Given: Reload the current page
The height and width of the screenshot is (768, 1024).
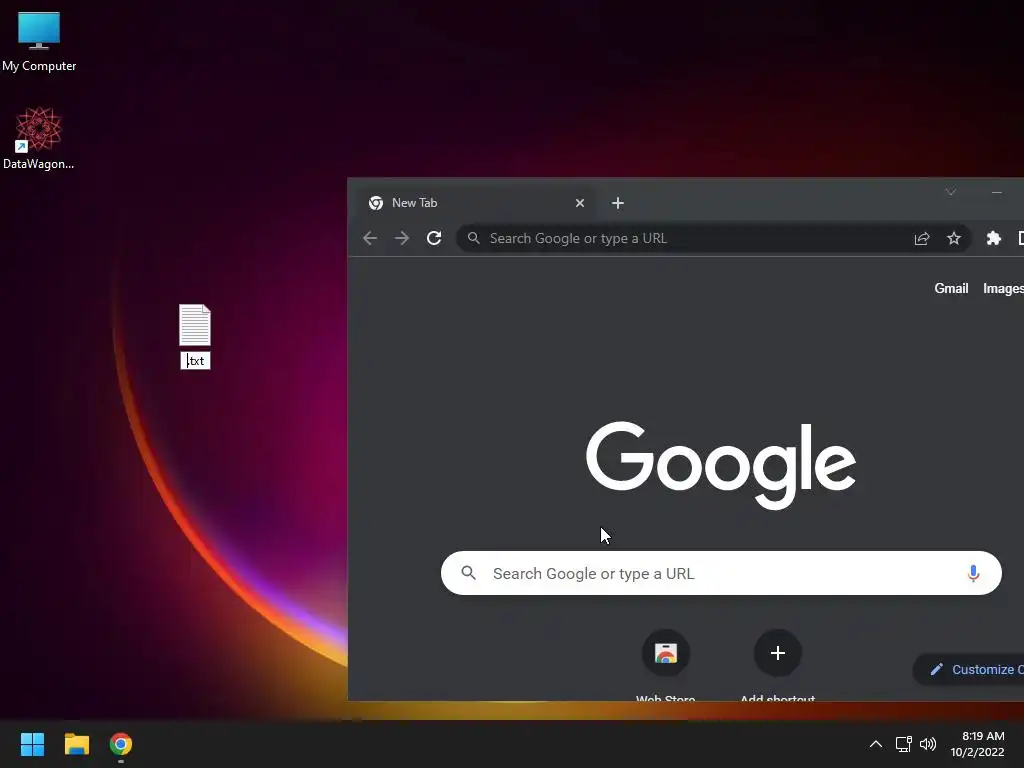Looking at the screenshot, I should [x=434, y=238].
